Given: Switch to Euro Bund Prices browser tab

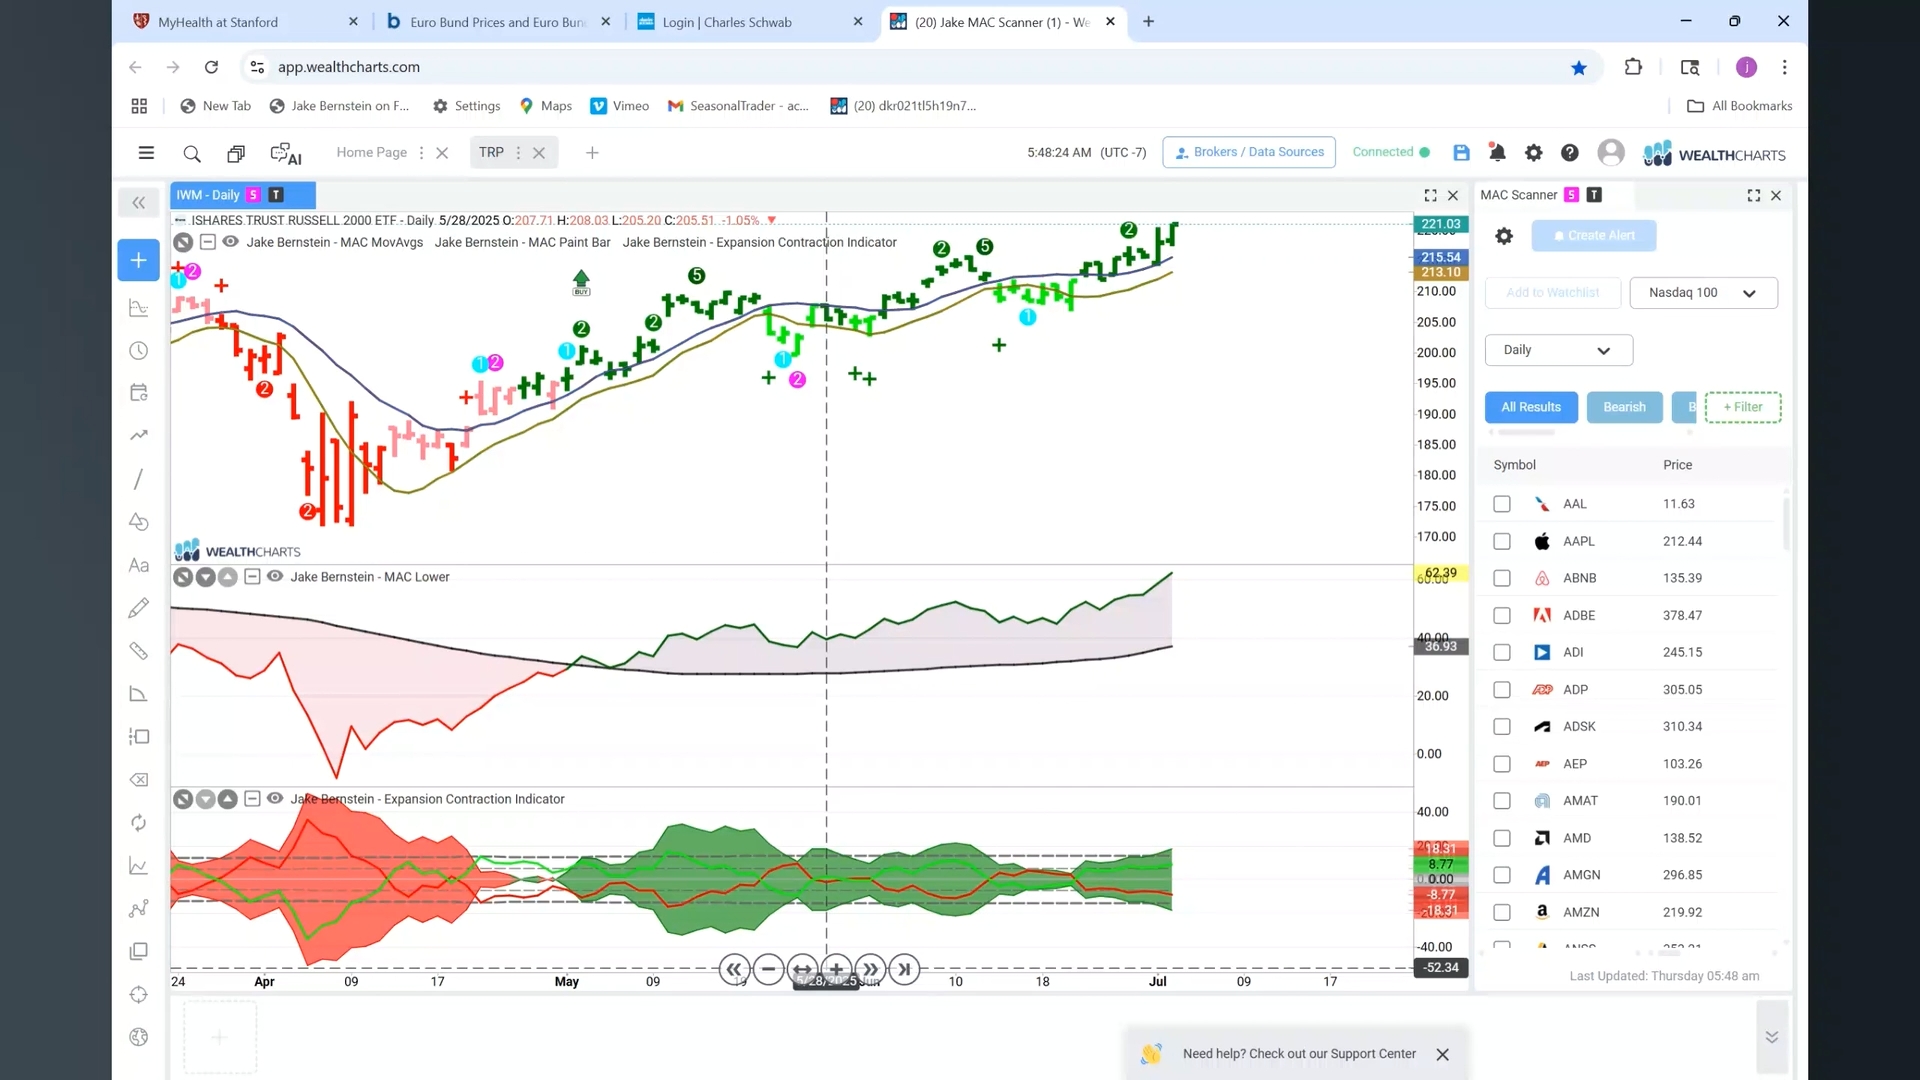Looking at the screenshot, I should [x=498, y=22].
